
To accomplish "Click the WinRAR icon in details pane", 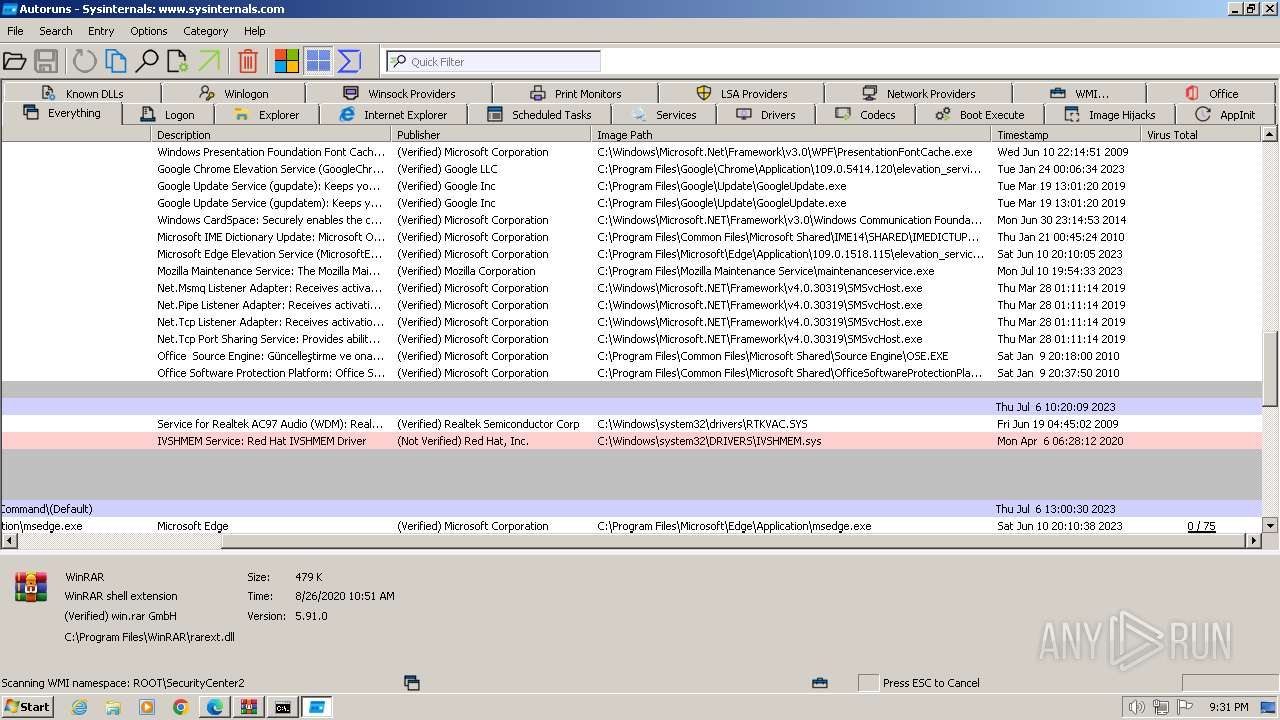I will point(31,587).
